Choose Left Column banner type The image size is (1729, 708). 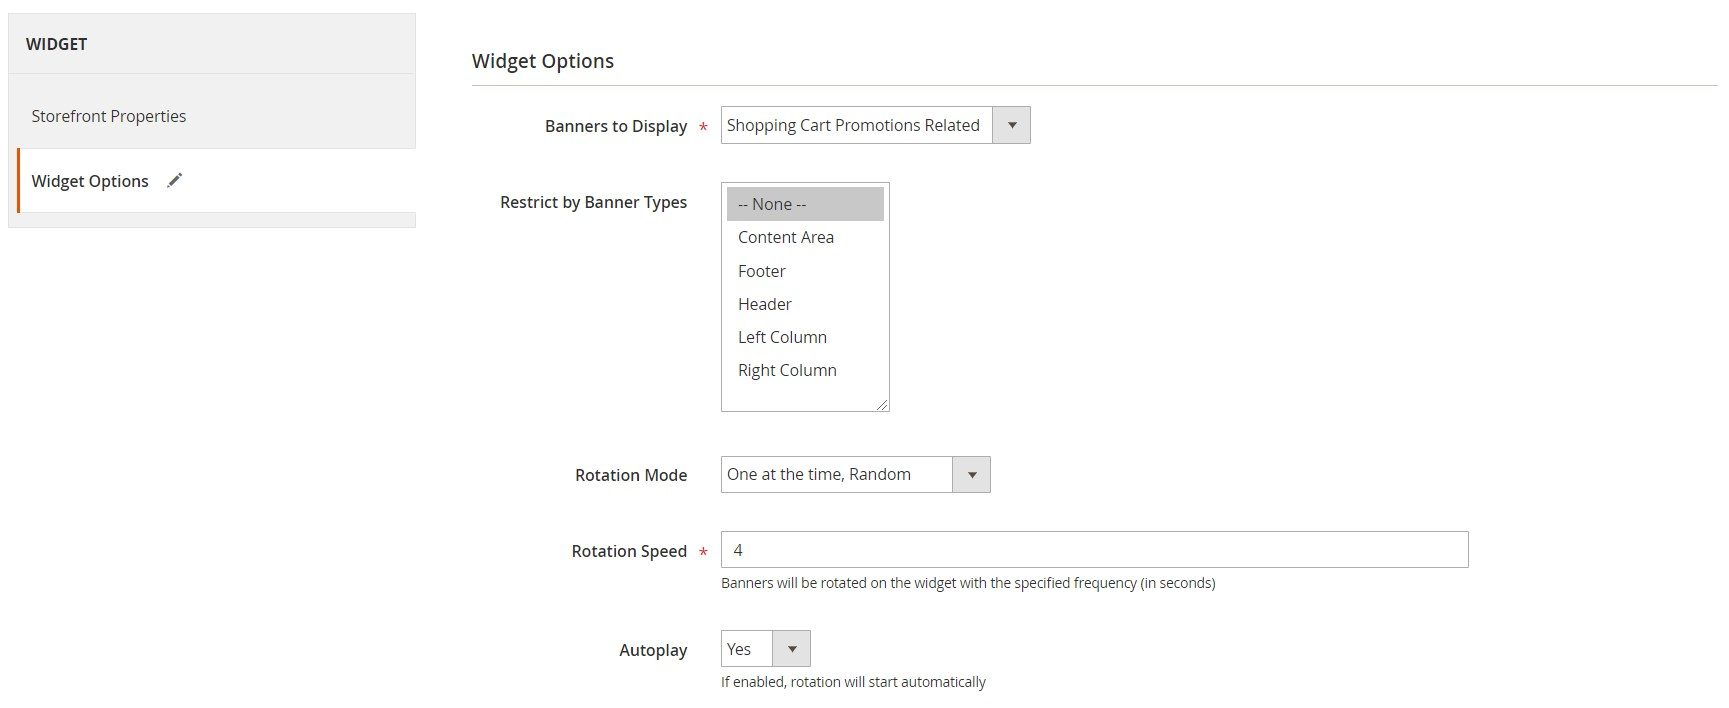pos(782,337)
